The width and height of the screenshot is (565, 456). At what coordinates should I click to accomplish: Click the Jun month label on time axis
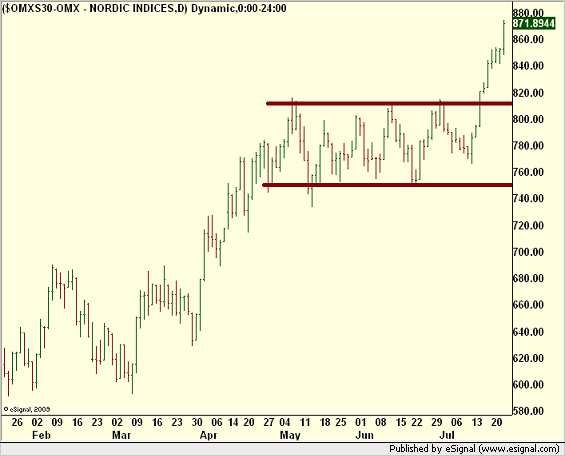coord(364,435)
